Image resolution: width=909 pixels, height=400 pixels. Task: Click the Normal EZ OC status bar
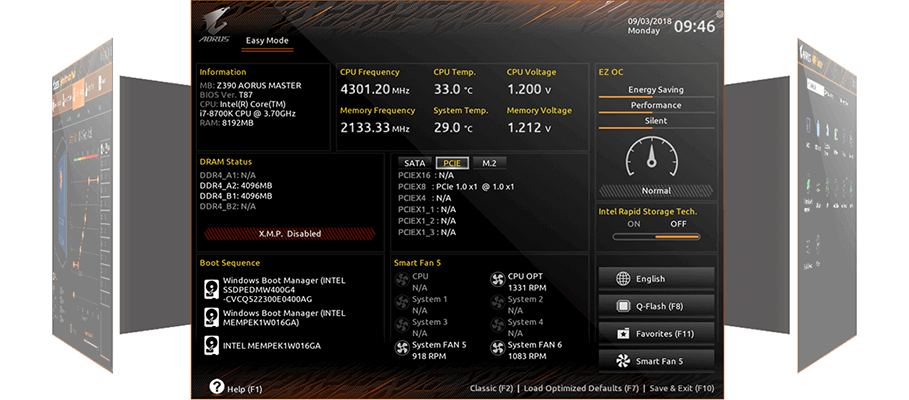click(x=656, y=191)
